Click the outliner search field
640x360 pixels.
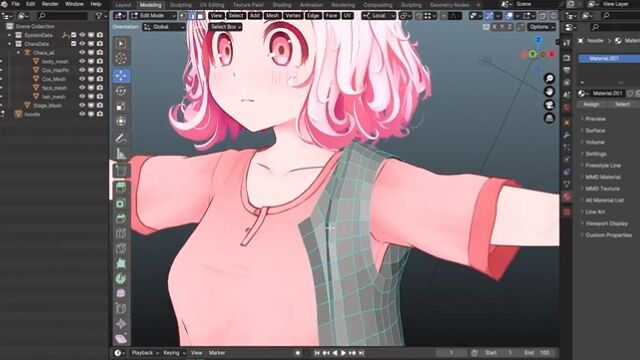coord(62,16)
